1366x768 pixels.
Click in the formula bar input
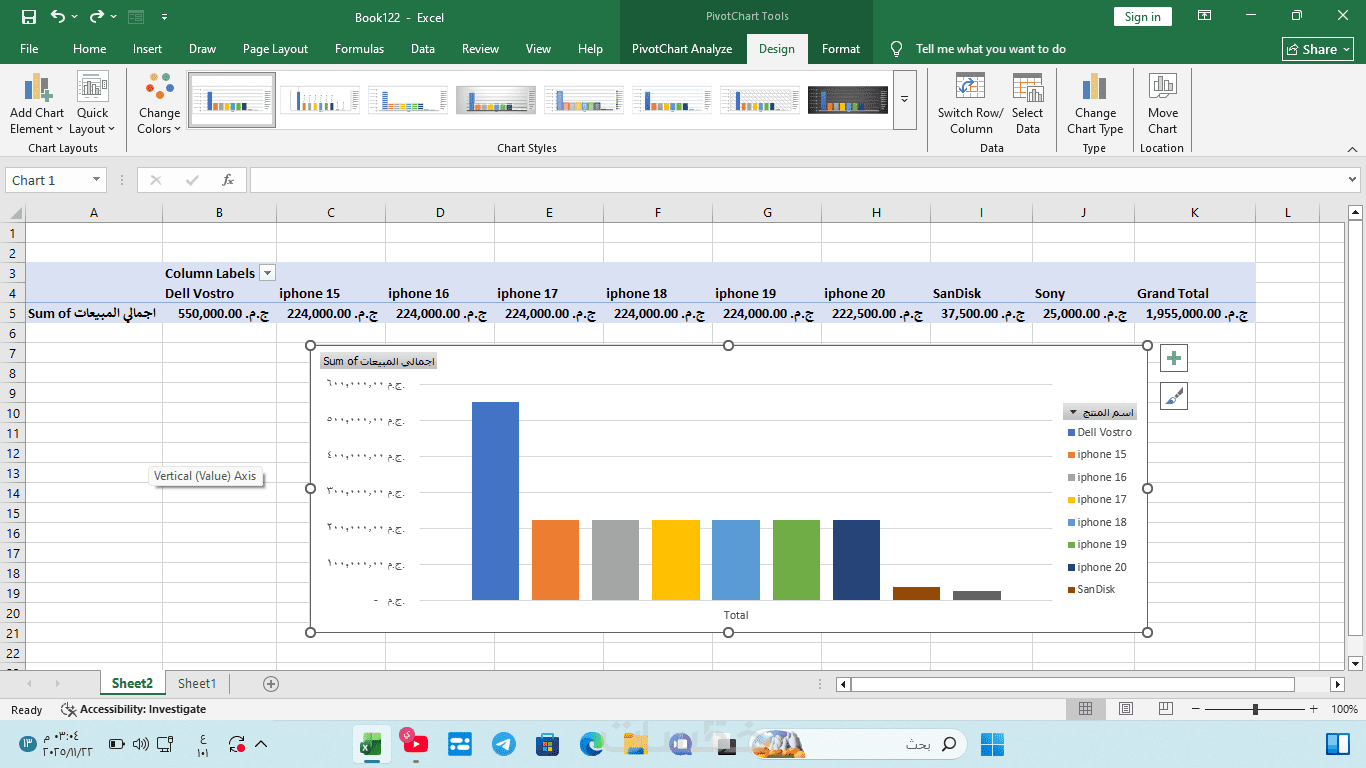coord(796,180)
